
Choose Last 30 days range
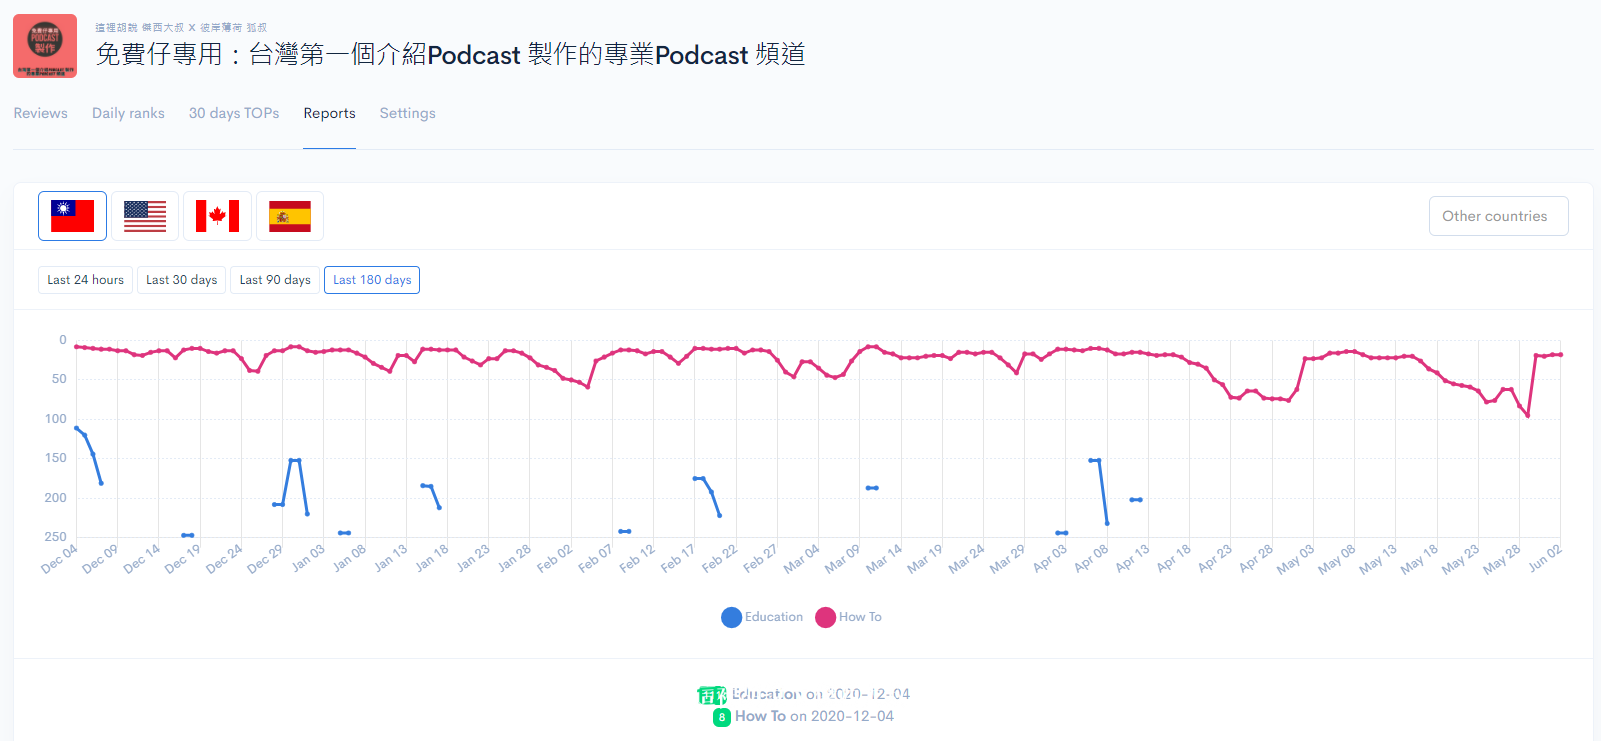coord(181,280)
